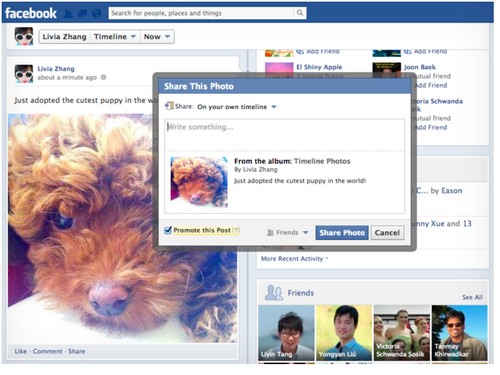Open messages icon in top bar

pyautogui.click(x=82, y=14)
